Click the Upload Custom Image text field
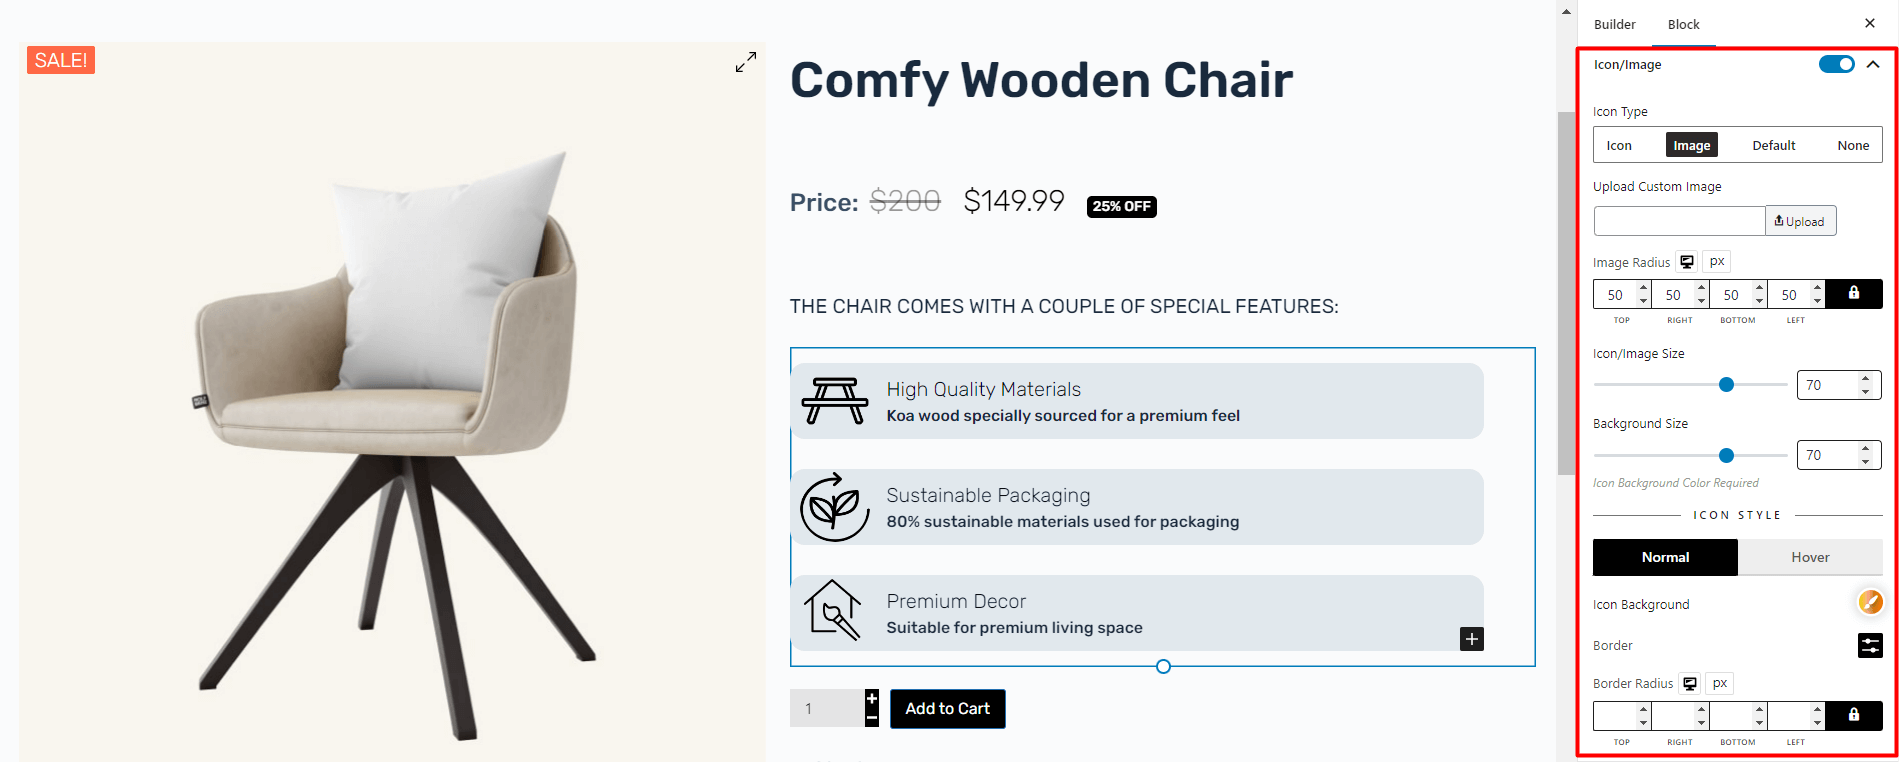Image resolution: width=1899 pixels, height=762 pixels. pos(1679,221)
